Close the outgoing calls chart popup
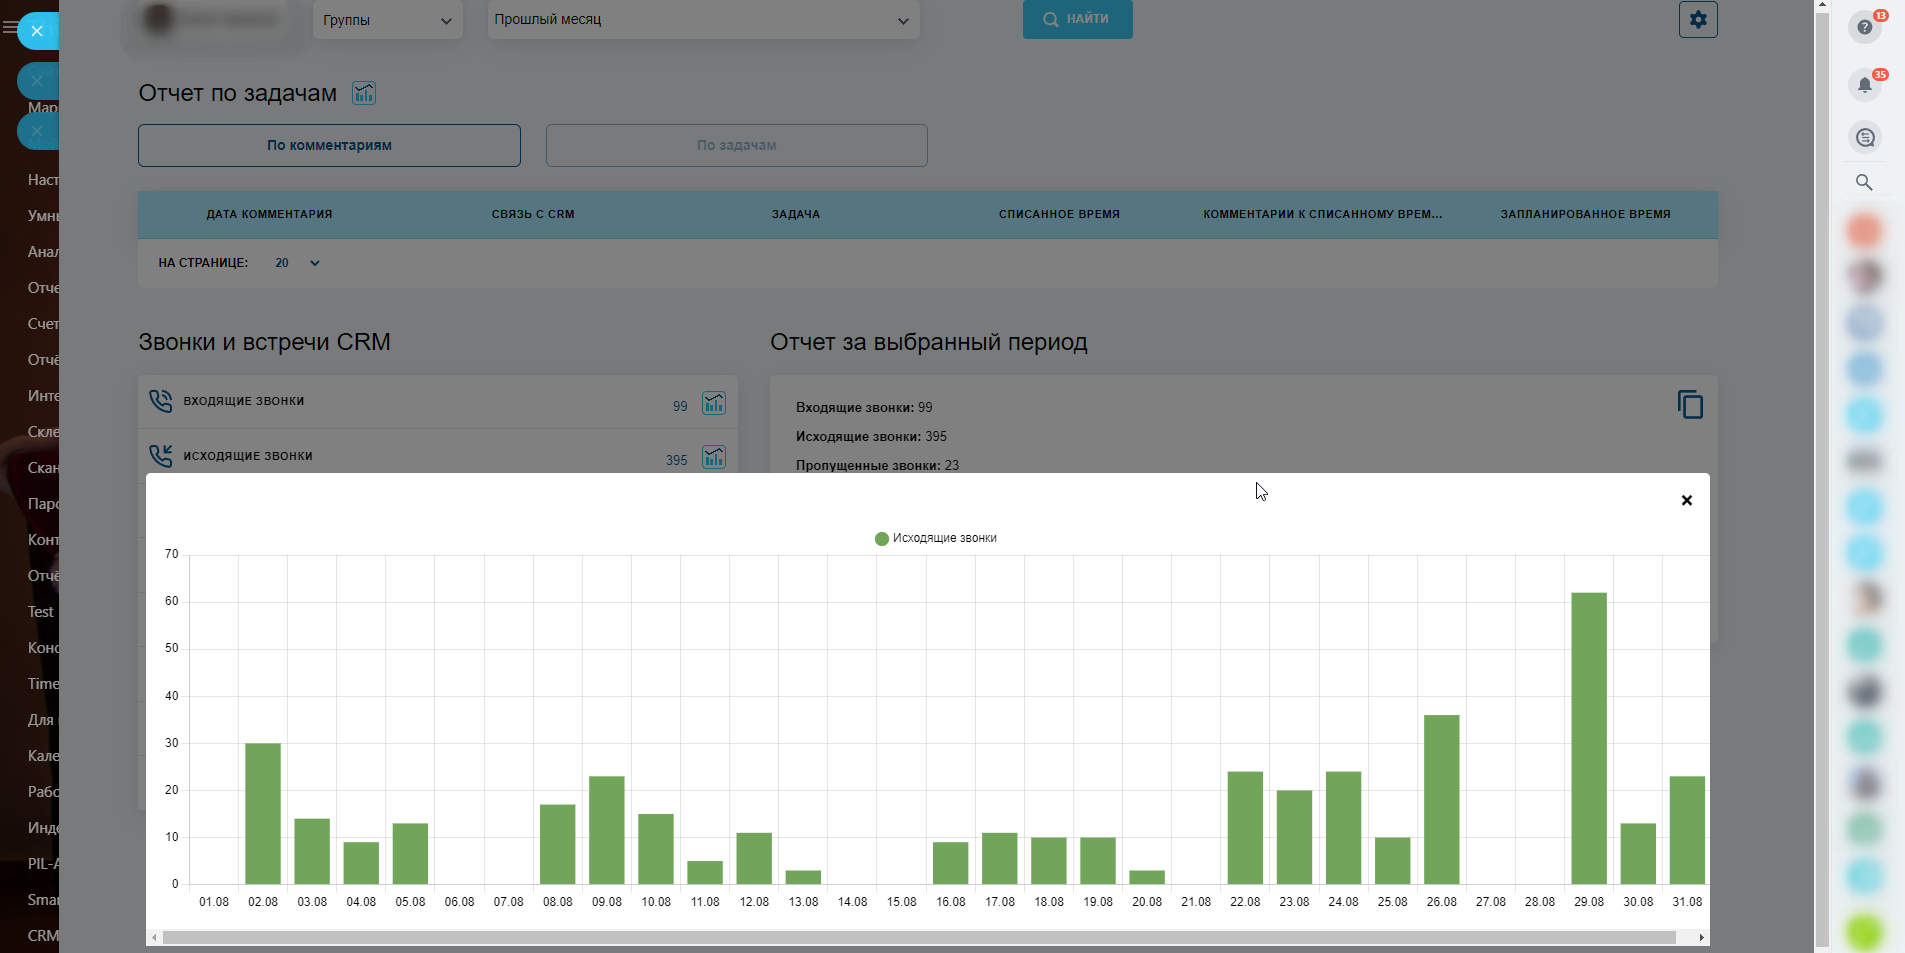Image resolution: width=1905 pixels, height=953 pixels. click(1686, 500)
